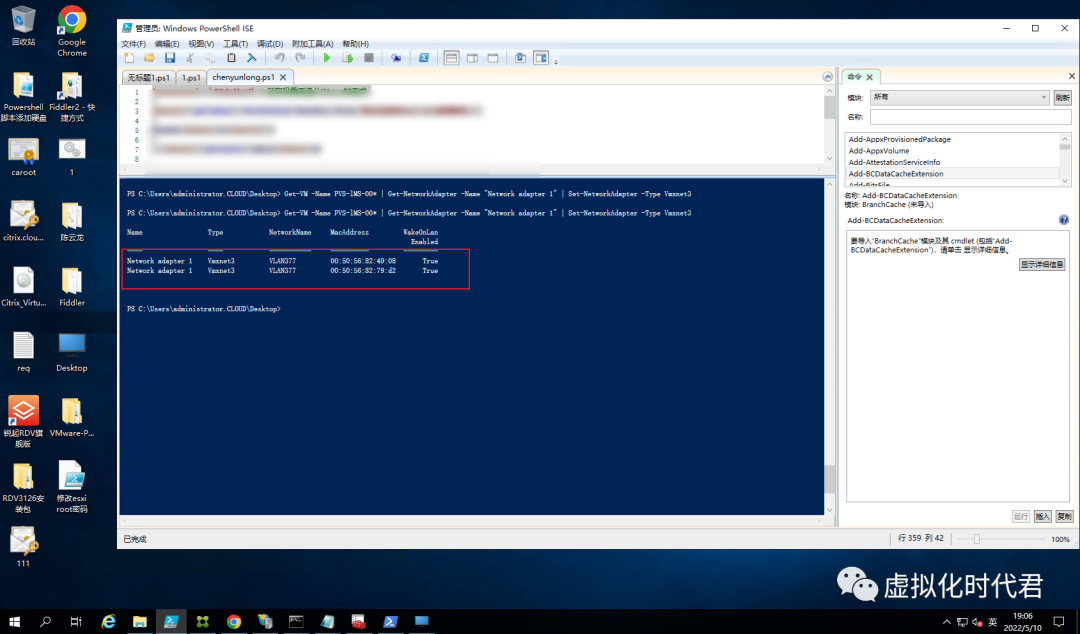Open toolbar overflow options arrow
Image resolution: width=1080 pixels, height=634 pixels.
click(555, 61)
